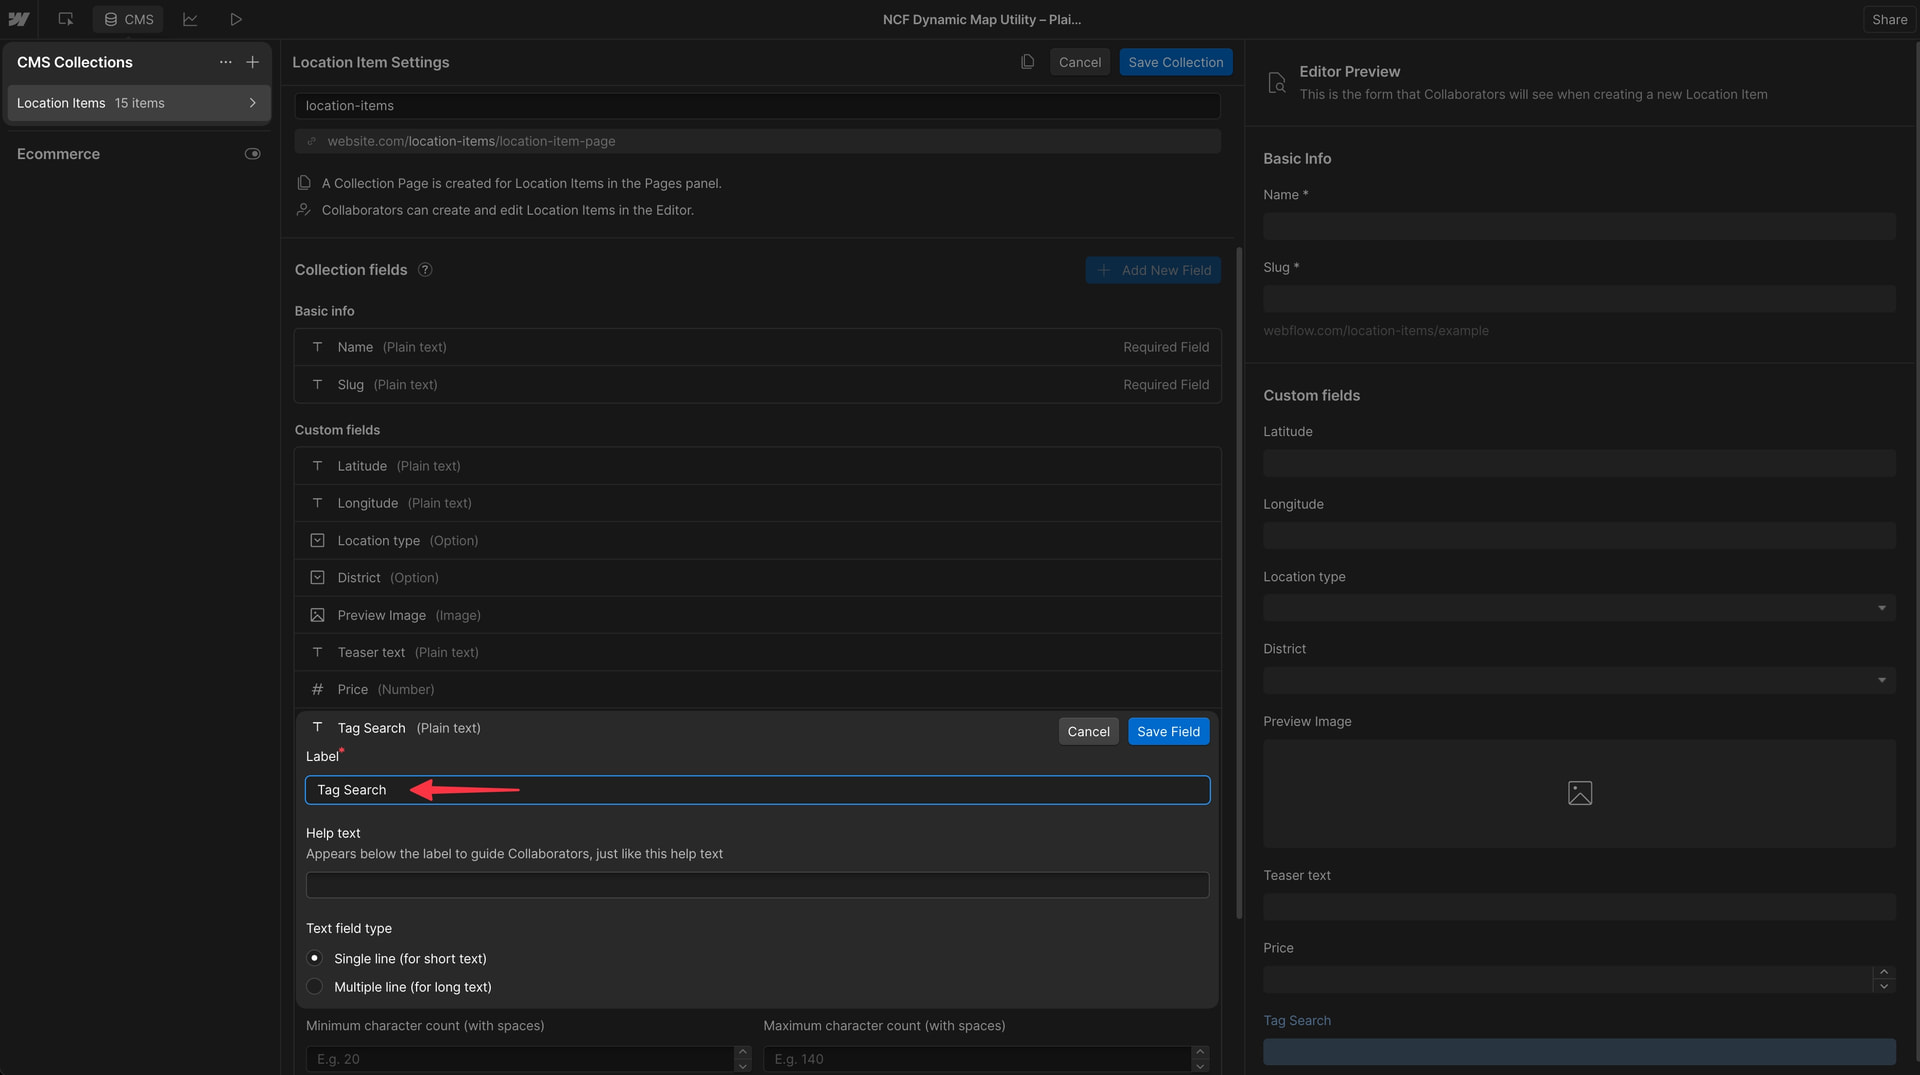The image size is (1920, 1075).
Task: Focus the Tag Search label input
Action: coord(757,790)
